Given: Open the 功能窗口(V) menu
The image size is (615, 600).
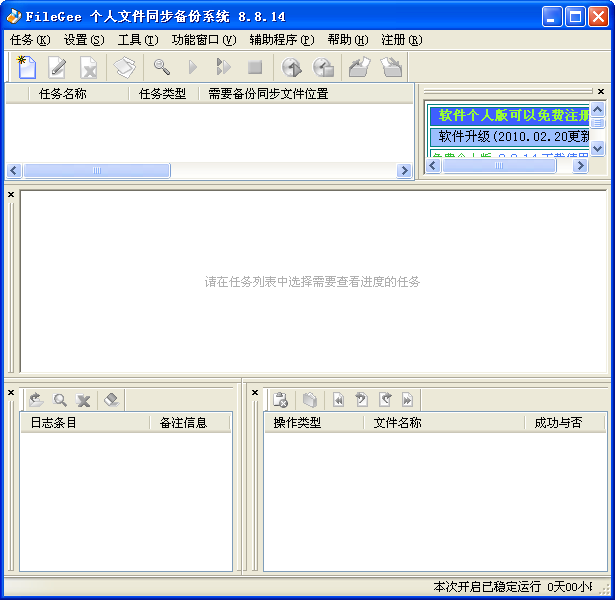Looking at the screenshot, I should [204, 40].
